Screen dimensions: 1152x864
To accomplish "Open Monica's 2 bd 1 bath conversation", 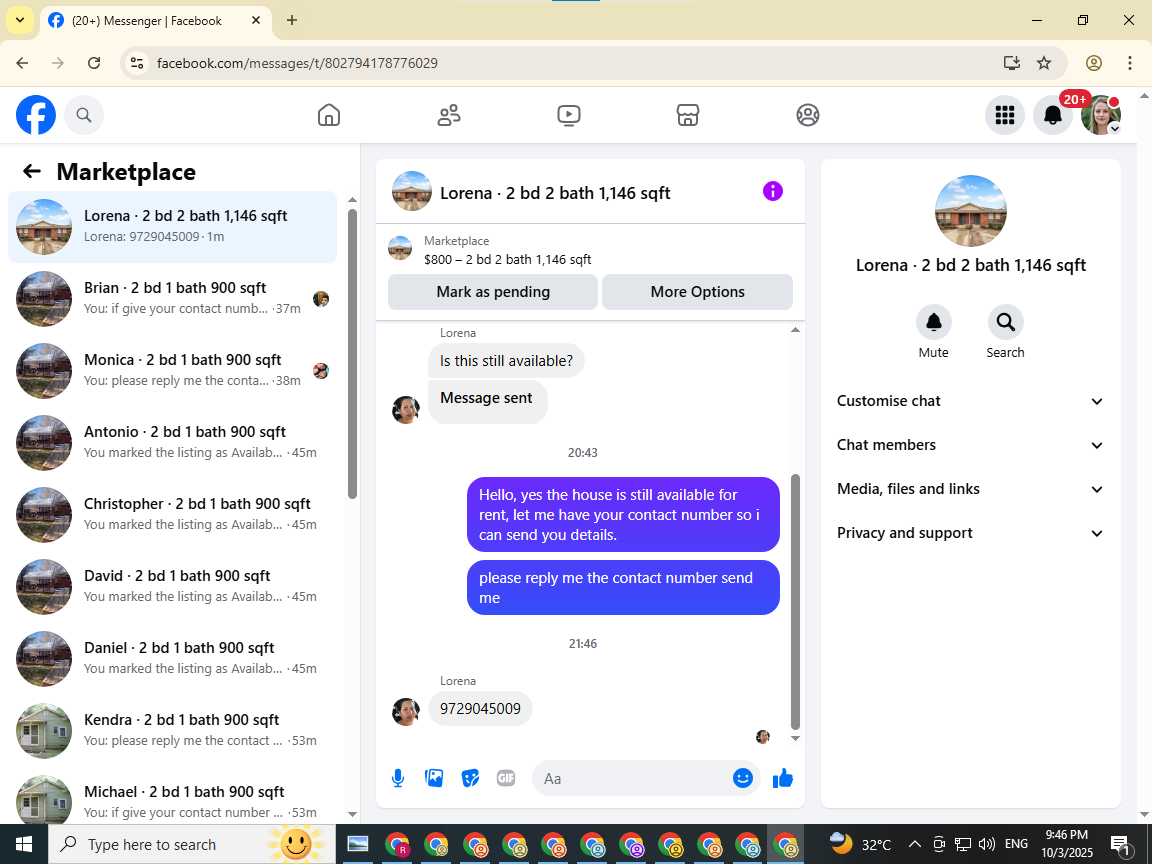I will coord(173,370).
